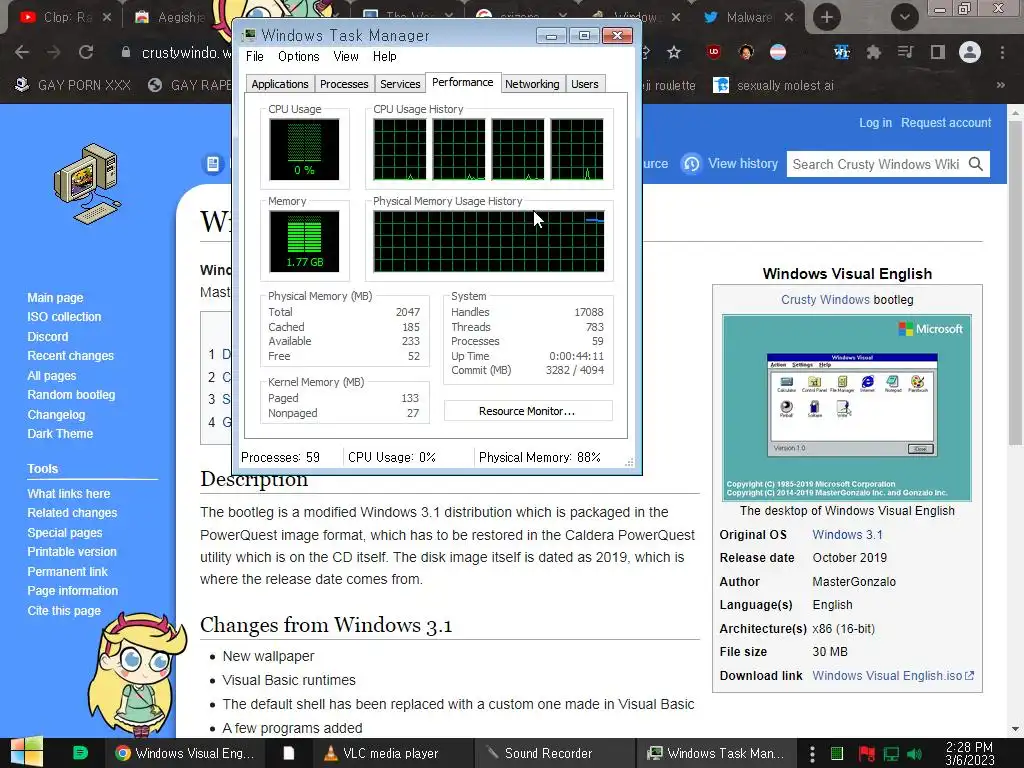This screenshot has width=1024, height=768.
Task: Click the Search Crusty Windows Wiki field
Action: (876, 164)
